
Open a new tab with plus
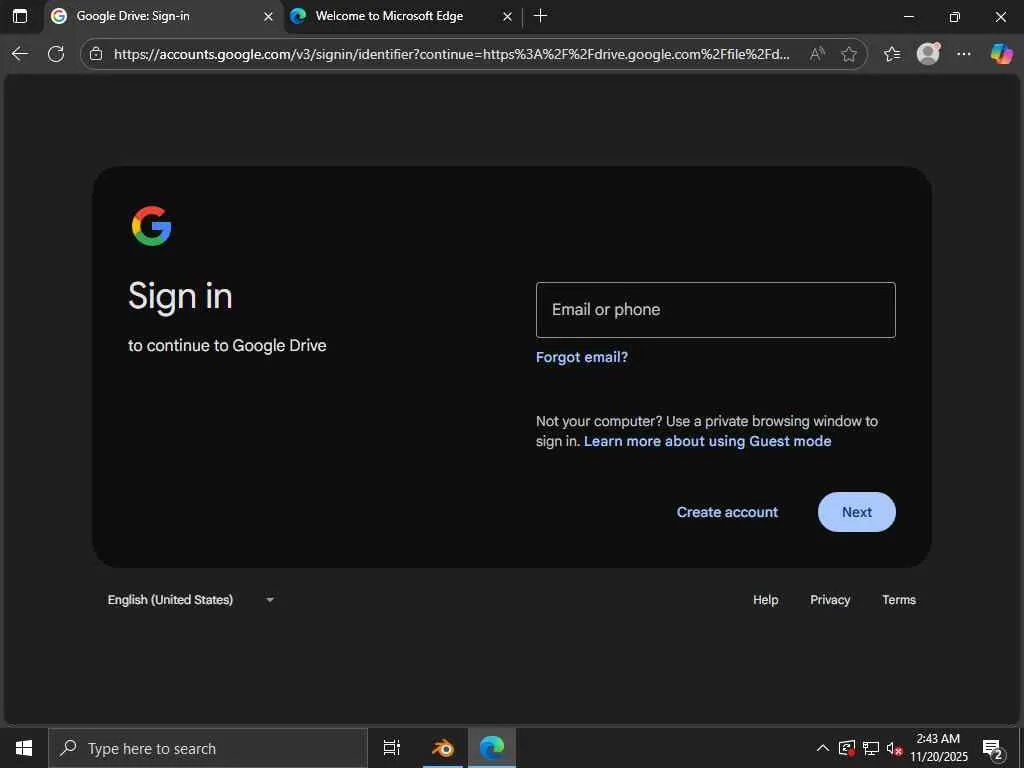pyautogui.click(x=540, y=16)
